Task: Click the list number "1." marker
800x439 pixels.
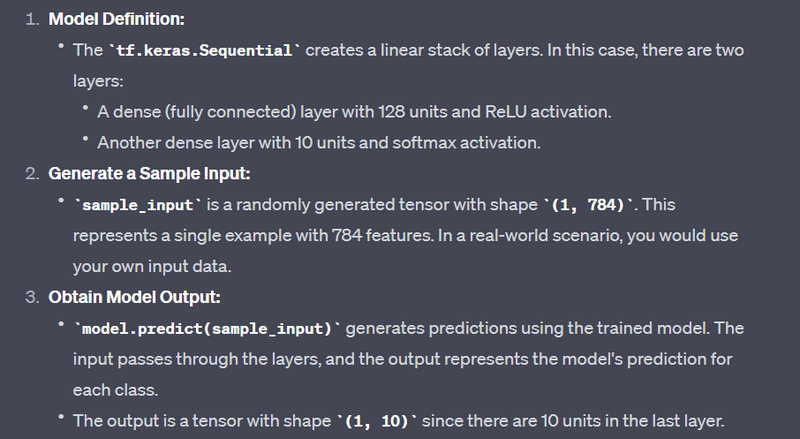Action: pos(29,19)
